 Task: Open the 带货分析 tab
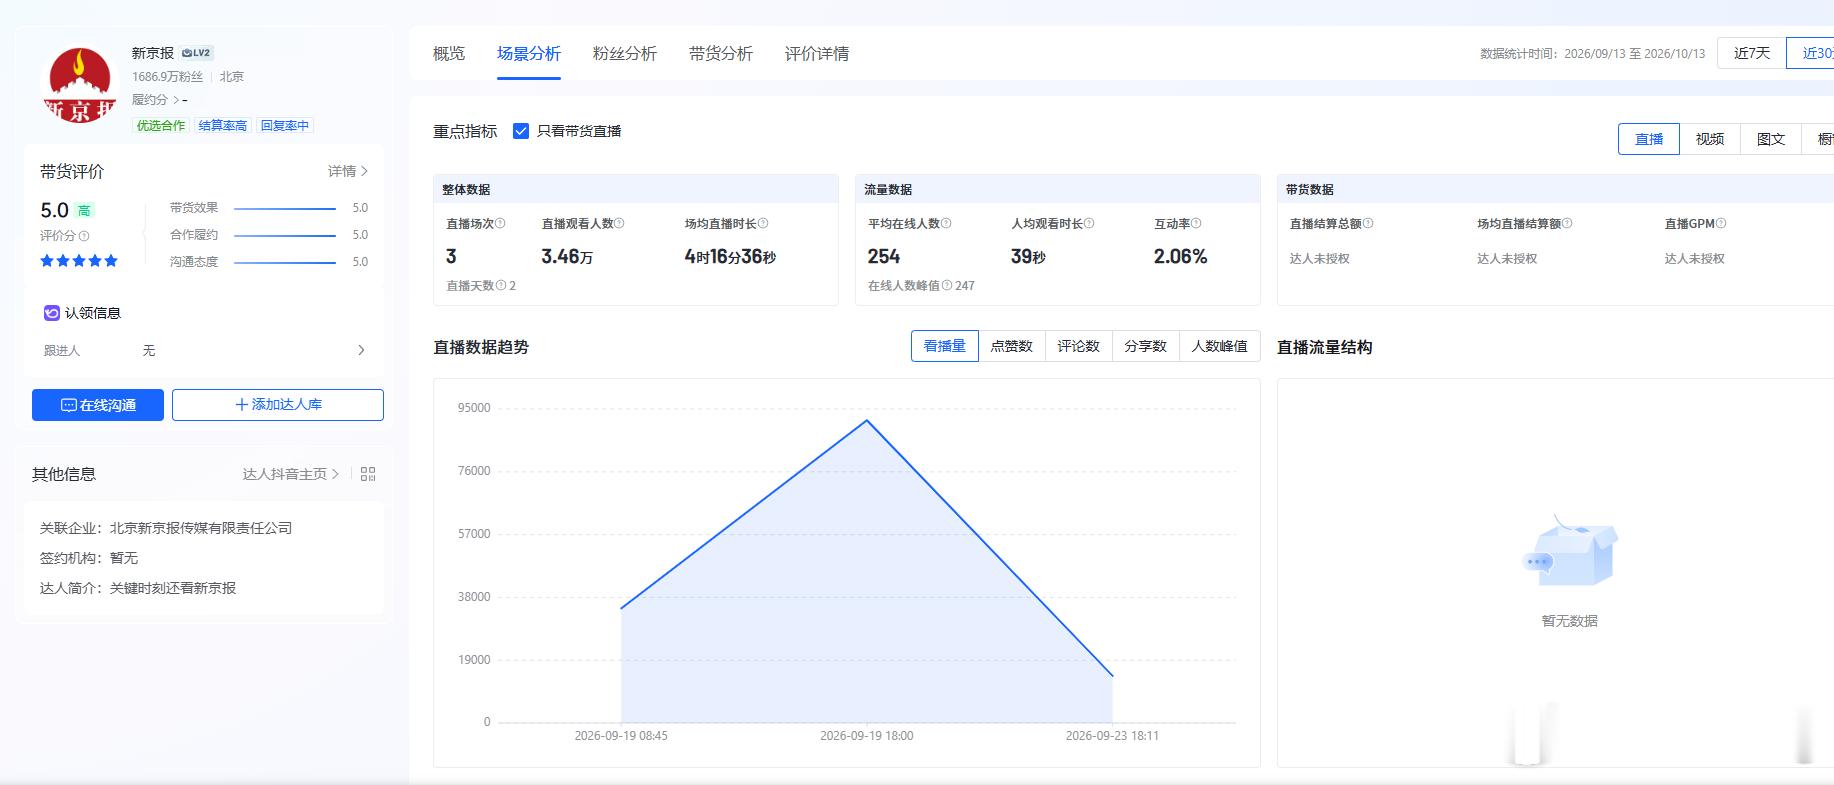(x=721, y=54)
